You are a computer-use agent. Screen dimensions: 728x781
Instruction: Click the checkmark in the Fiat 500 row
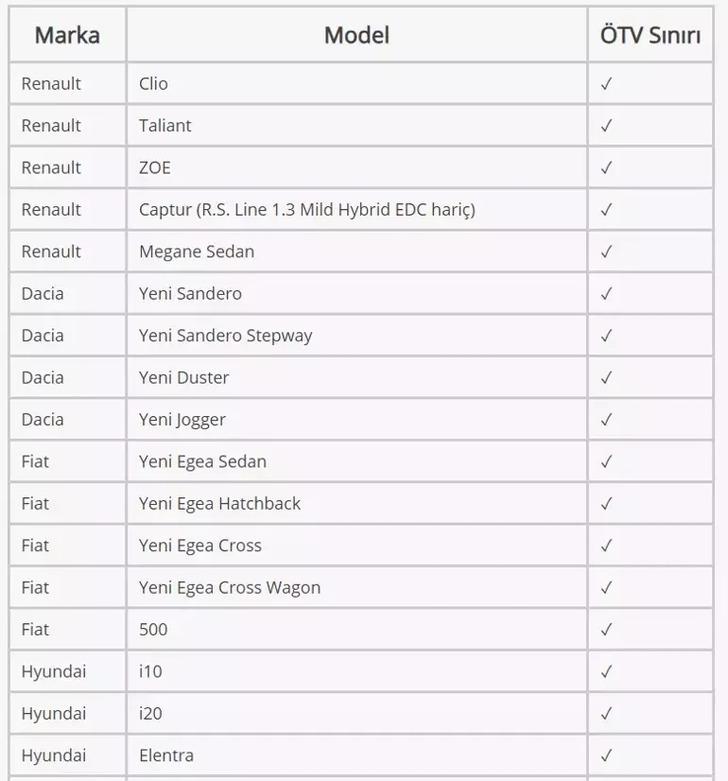pyautogui.click(x=606, y=630)
